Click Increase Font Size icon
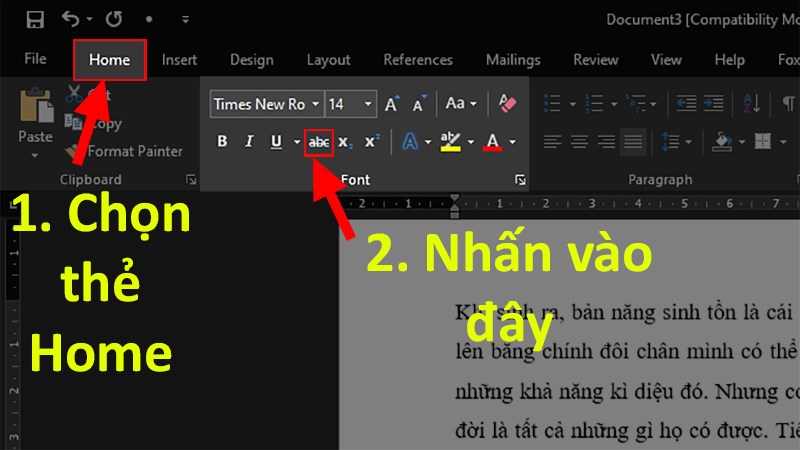The height and width of the screenshot is (450, 800). click(392, 104)
